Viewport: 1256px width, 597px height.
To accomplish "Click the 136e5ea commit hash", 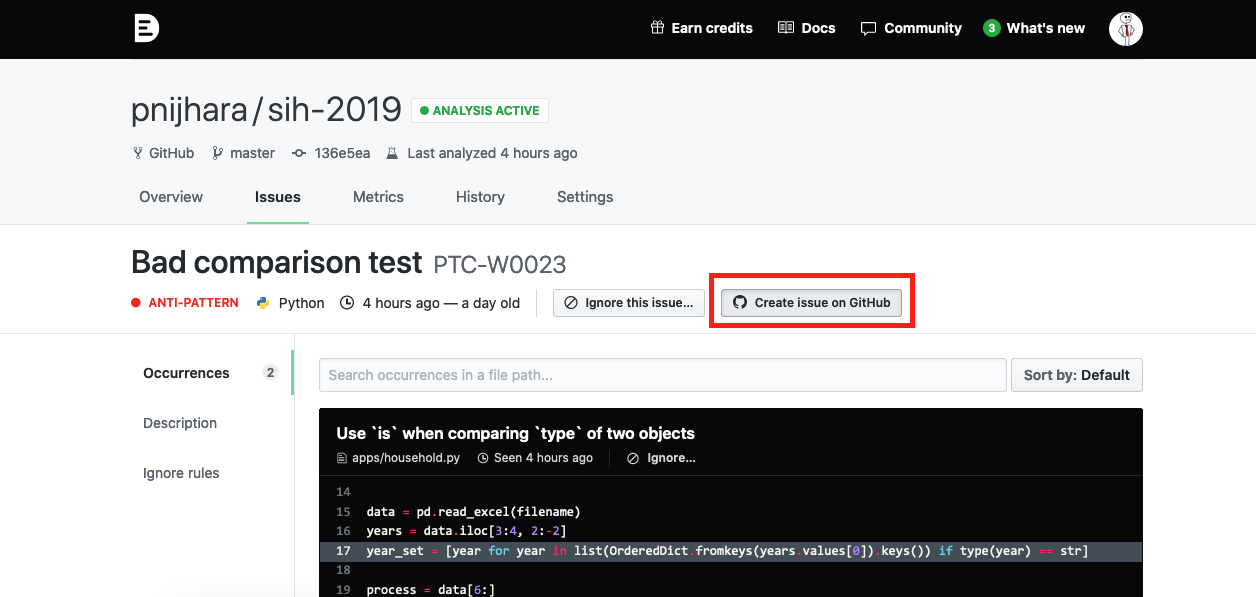I will pos(331,153).
